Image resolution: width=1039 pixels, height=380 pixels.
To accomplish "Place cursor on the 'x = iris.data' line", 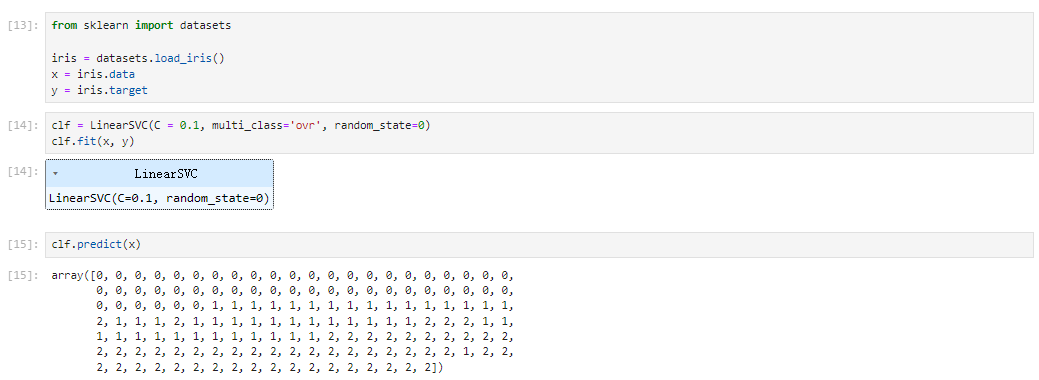I will click(x=93, y=74).
